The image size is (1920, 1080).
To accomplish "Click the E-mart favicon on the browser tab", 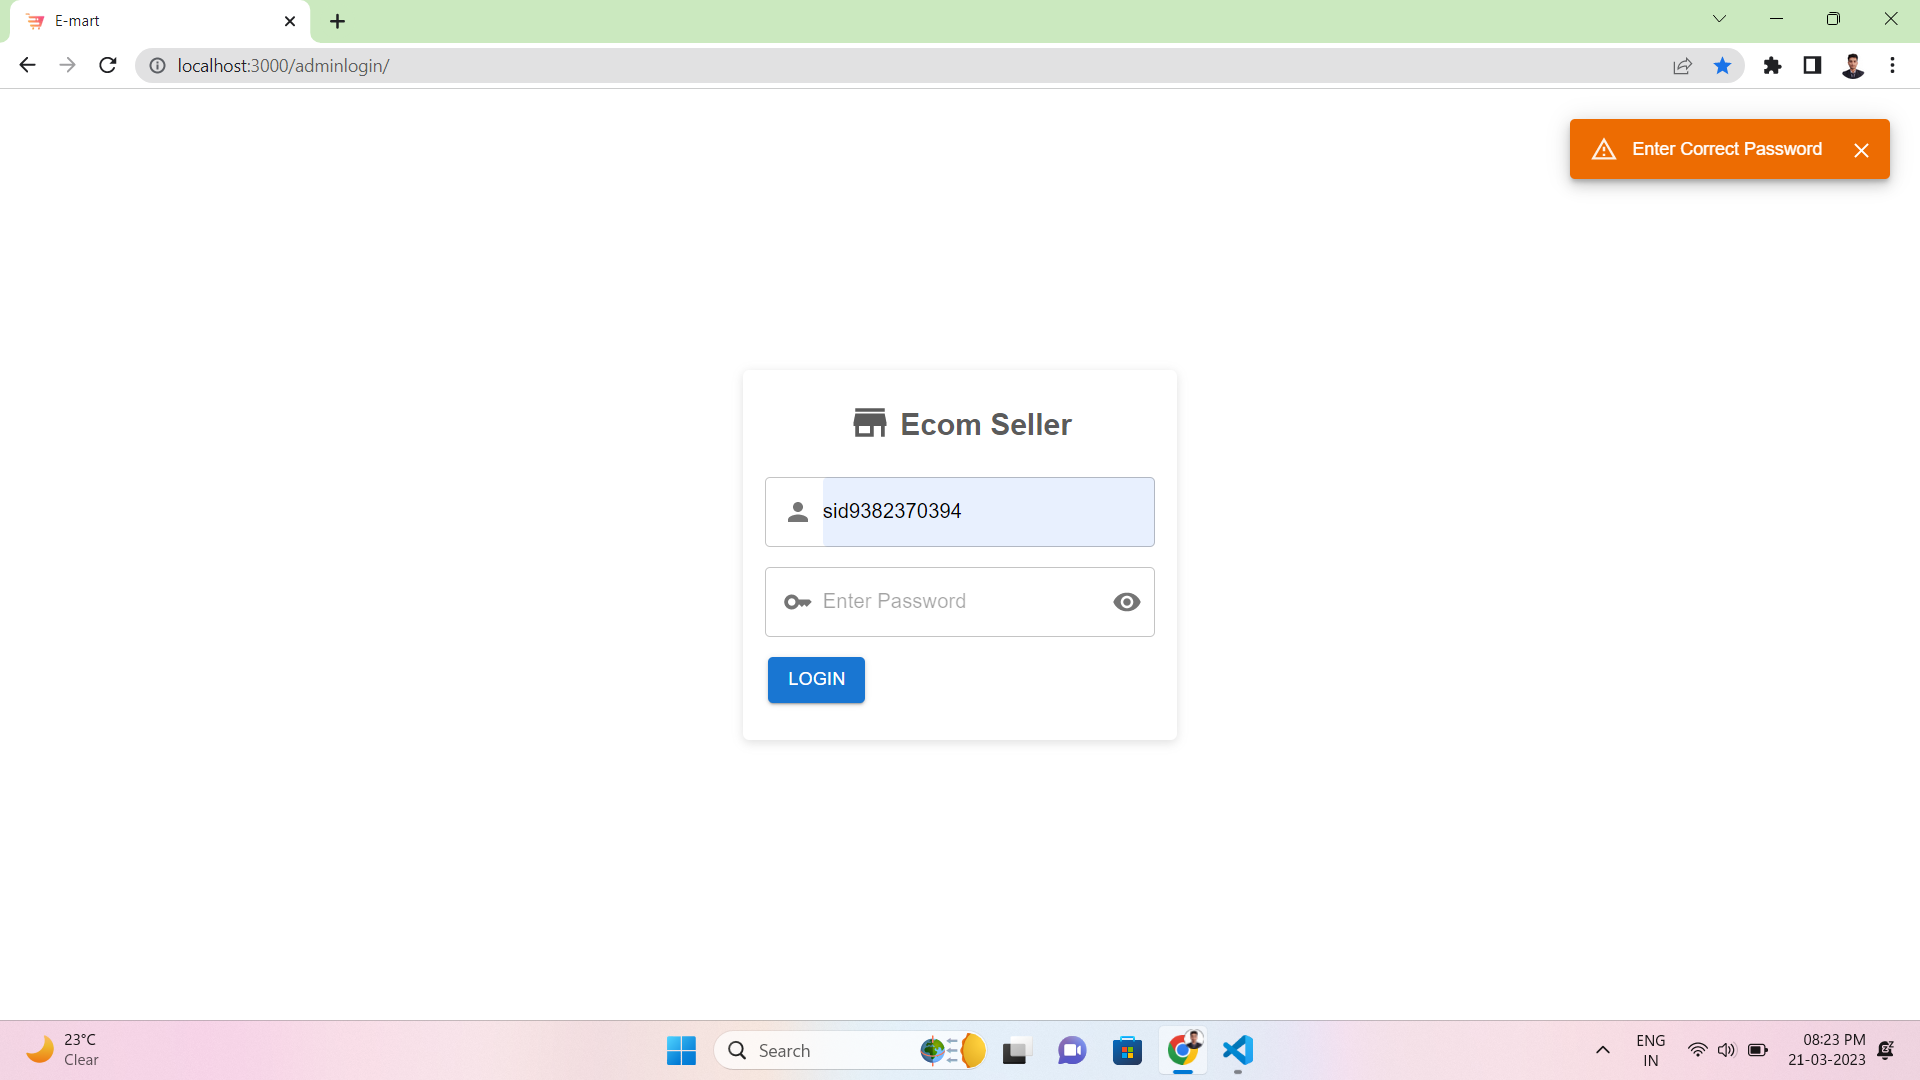I will pyautogui.click(x=33, y=20).
